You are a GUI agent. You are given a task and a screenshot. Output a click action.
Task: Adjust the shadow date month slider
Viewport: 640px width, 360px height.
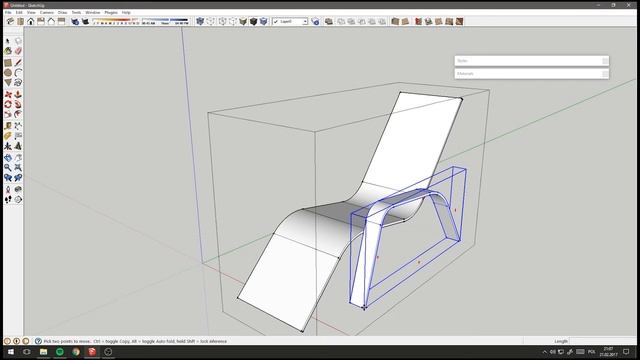(116, 20)
